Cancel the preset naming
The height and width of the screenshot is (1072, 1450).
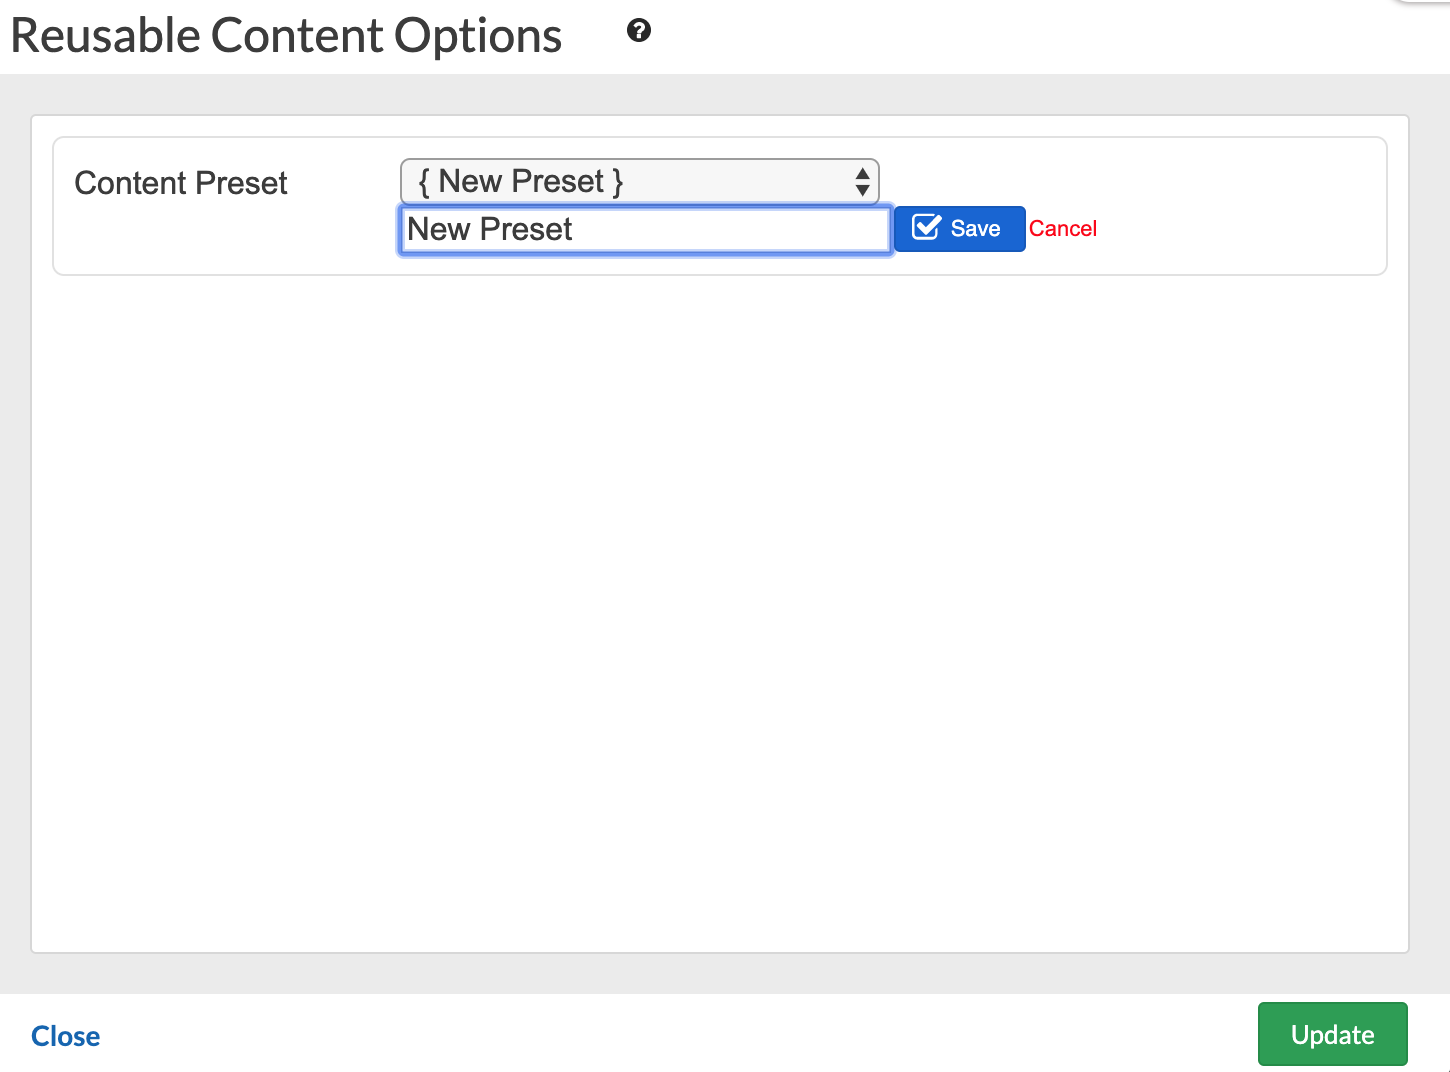pyautogui.click(x=1063, y=229)
